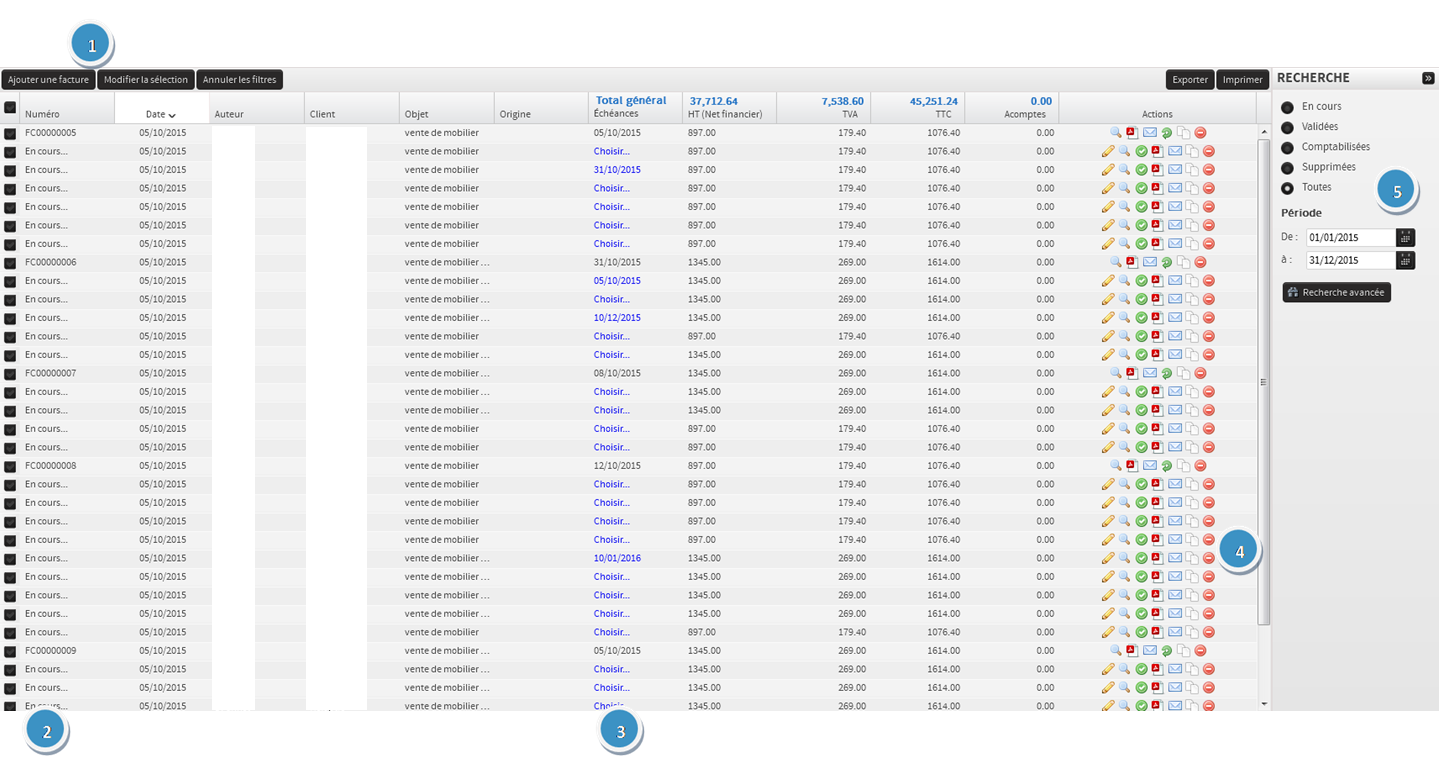Open PDF of invoice FC00000005
1439x773 pixels.
click(x=1132, y=133)
